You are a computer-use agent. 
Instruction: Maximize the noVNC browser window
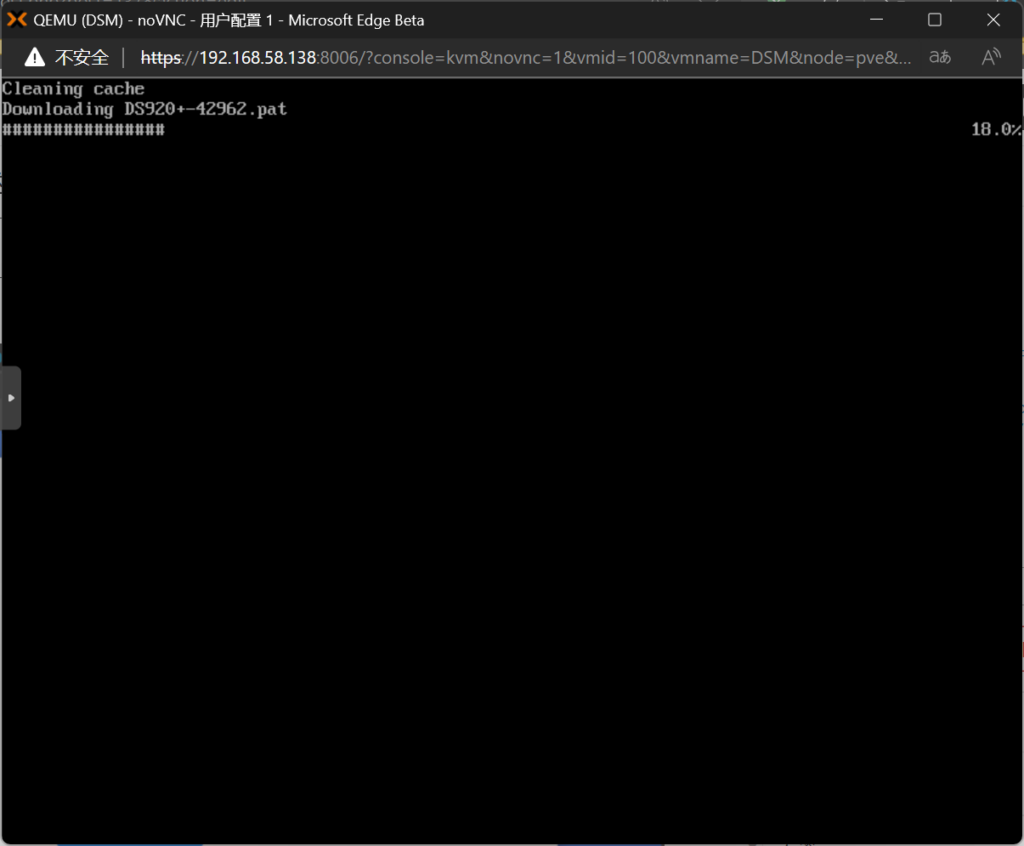tap(934, 20)
